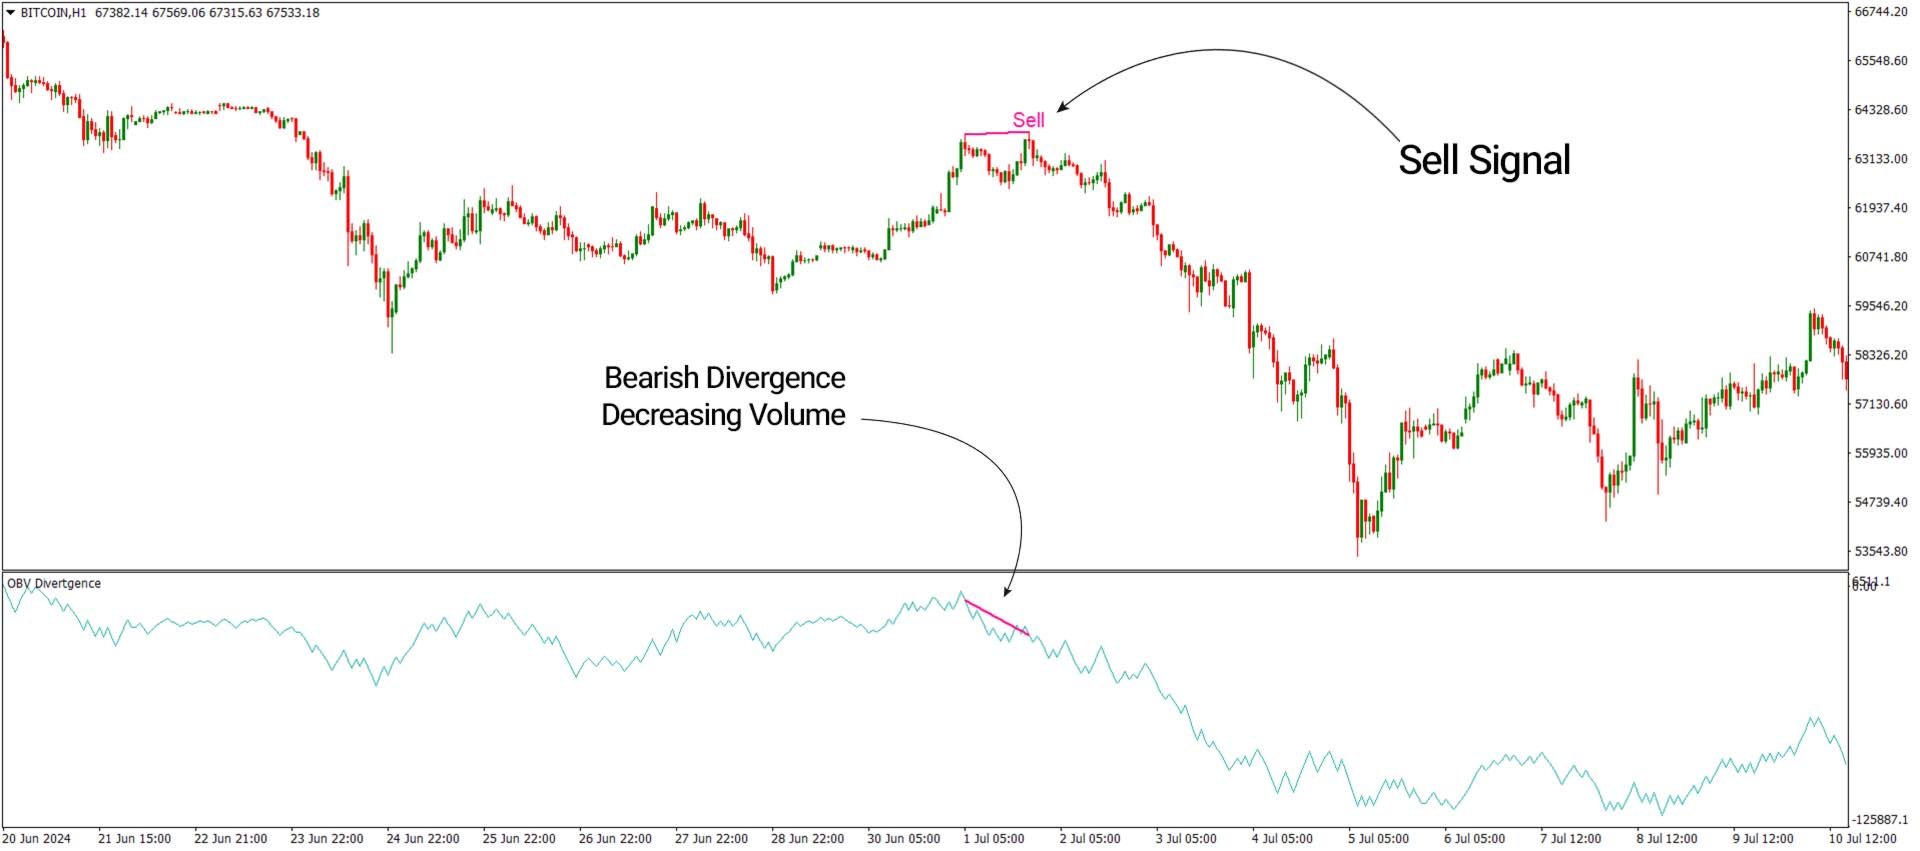Image resolution: width=1920 pixels, height=851 pixels.
Task: Click price axis level 66744.20
Action: point(1881,12)
